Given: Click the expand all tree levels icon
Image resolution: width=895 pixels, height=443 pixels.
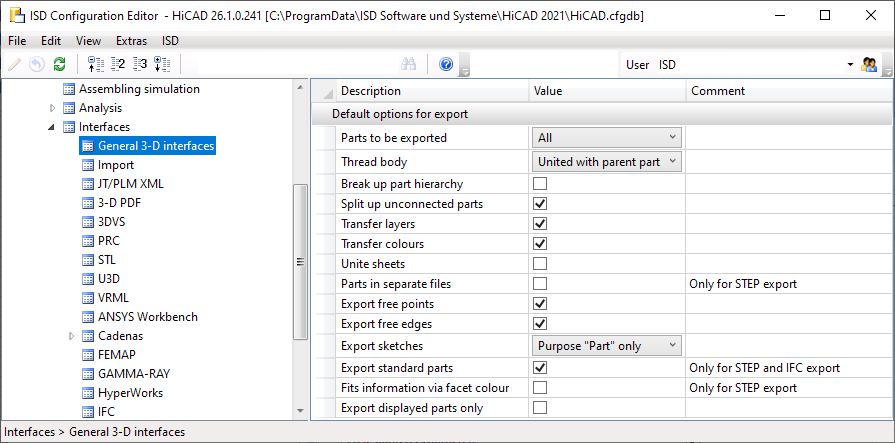Looking at the screenshot, I should 162,65.
